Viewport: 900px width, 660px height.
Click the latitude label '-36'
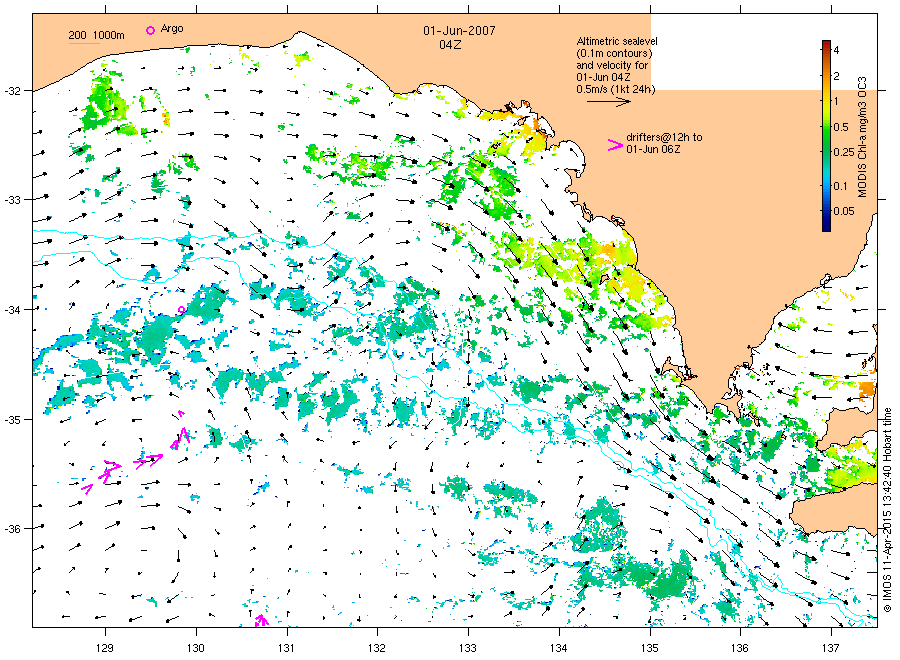[13, 529]
